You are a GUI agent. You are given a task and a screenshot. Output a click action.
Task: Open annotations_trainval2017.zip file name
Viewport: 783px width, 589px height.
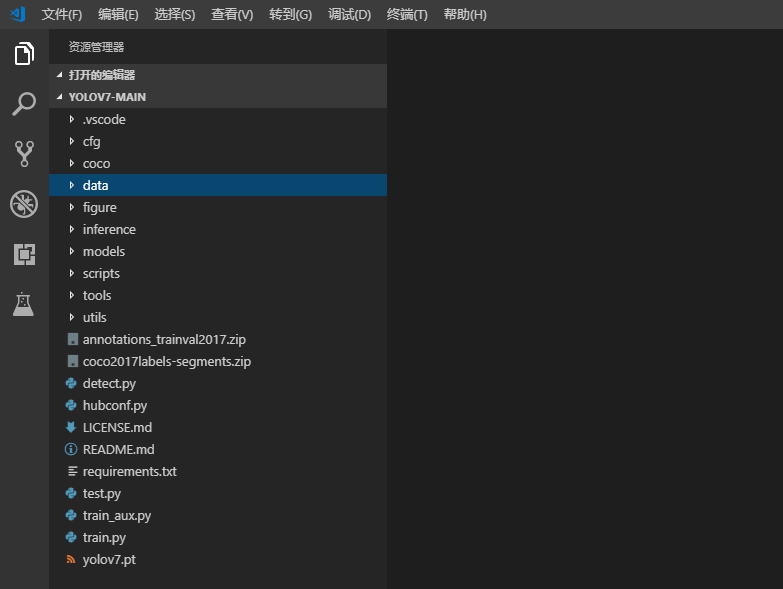164,339
